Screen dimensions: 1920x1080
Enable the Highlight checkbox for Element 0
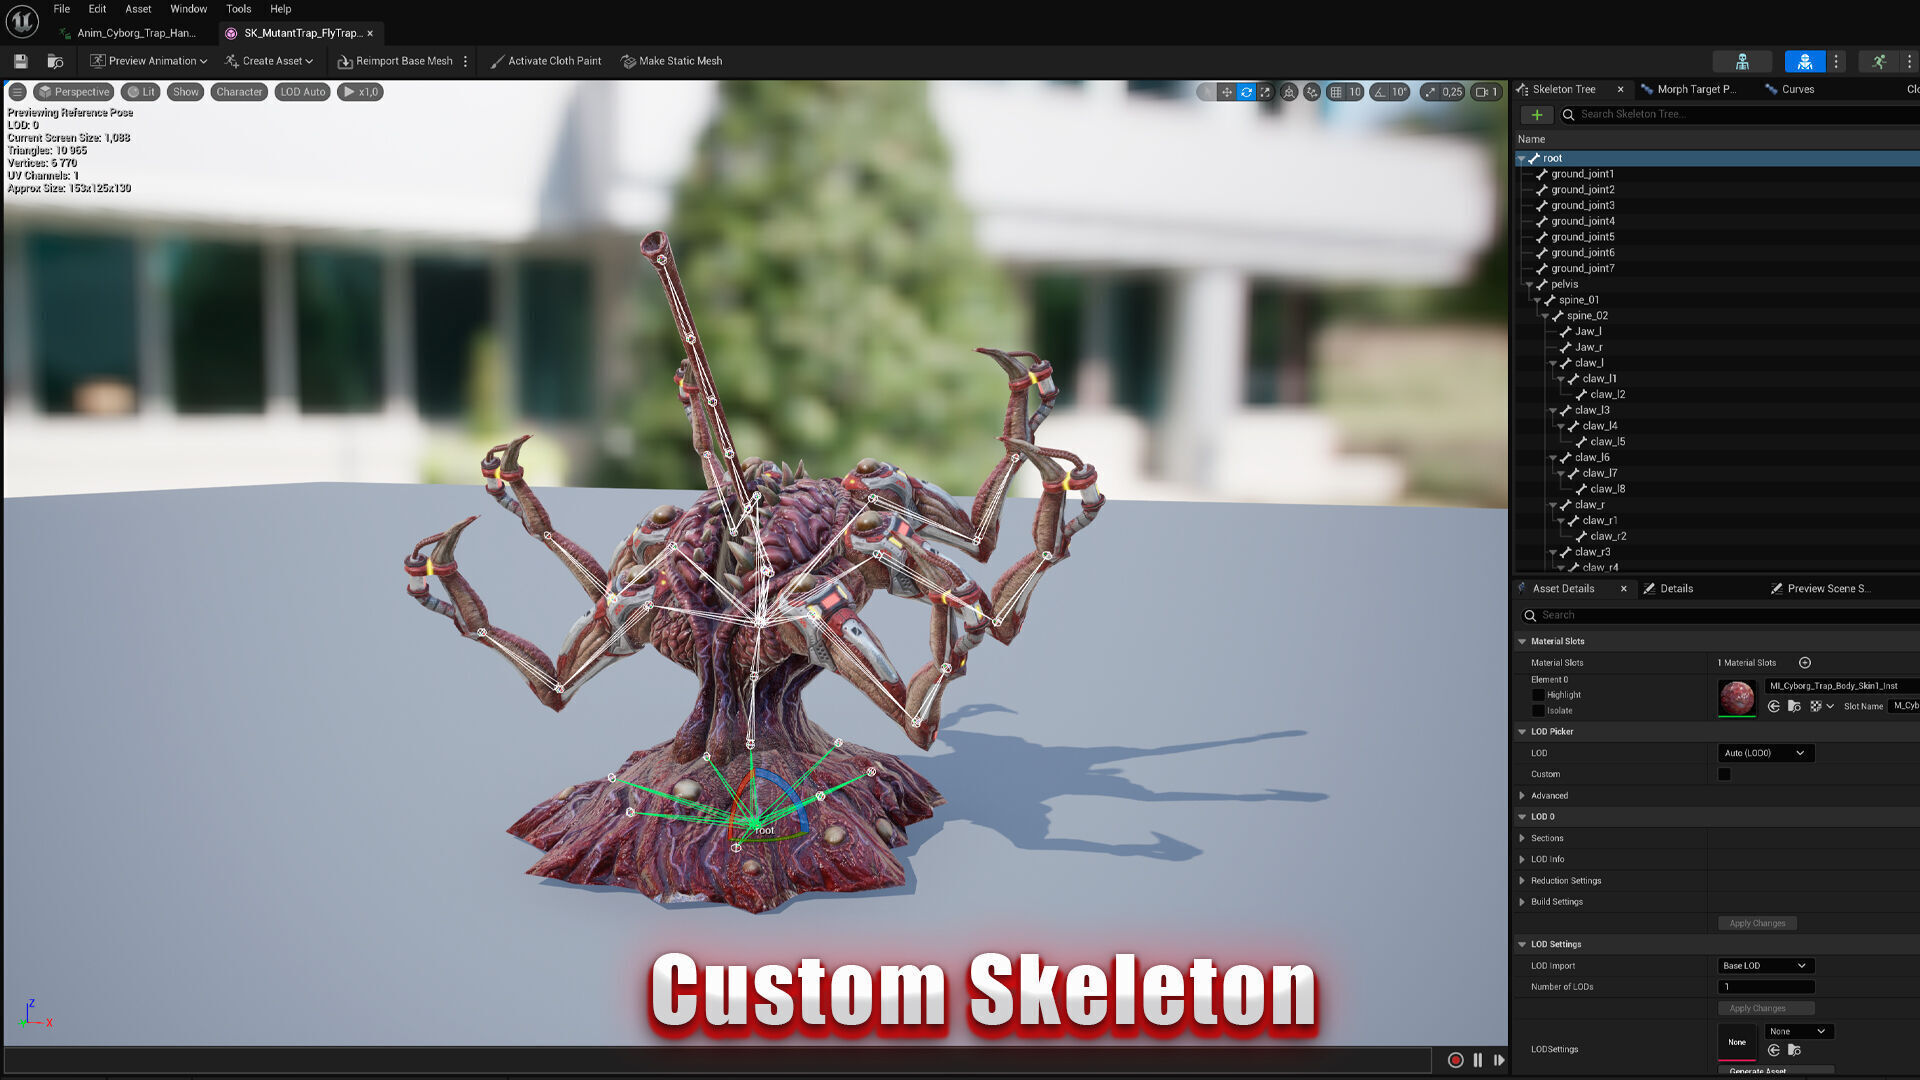point(1538,695)
